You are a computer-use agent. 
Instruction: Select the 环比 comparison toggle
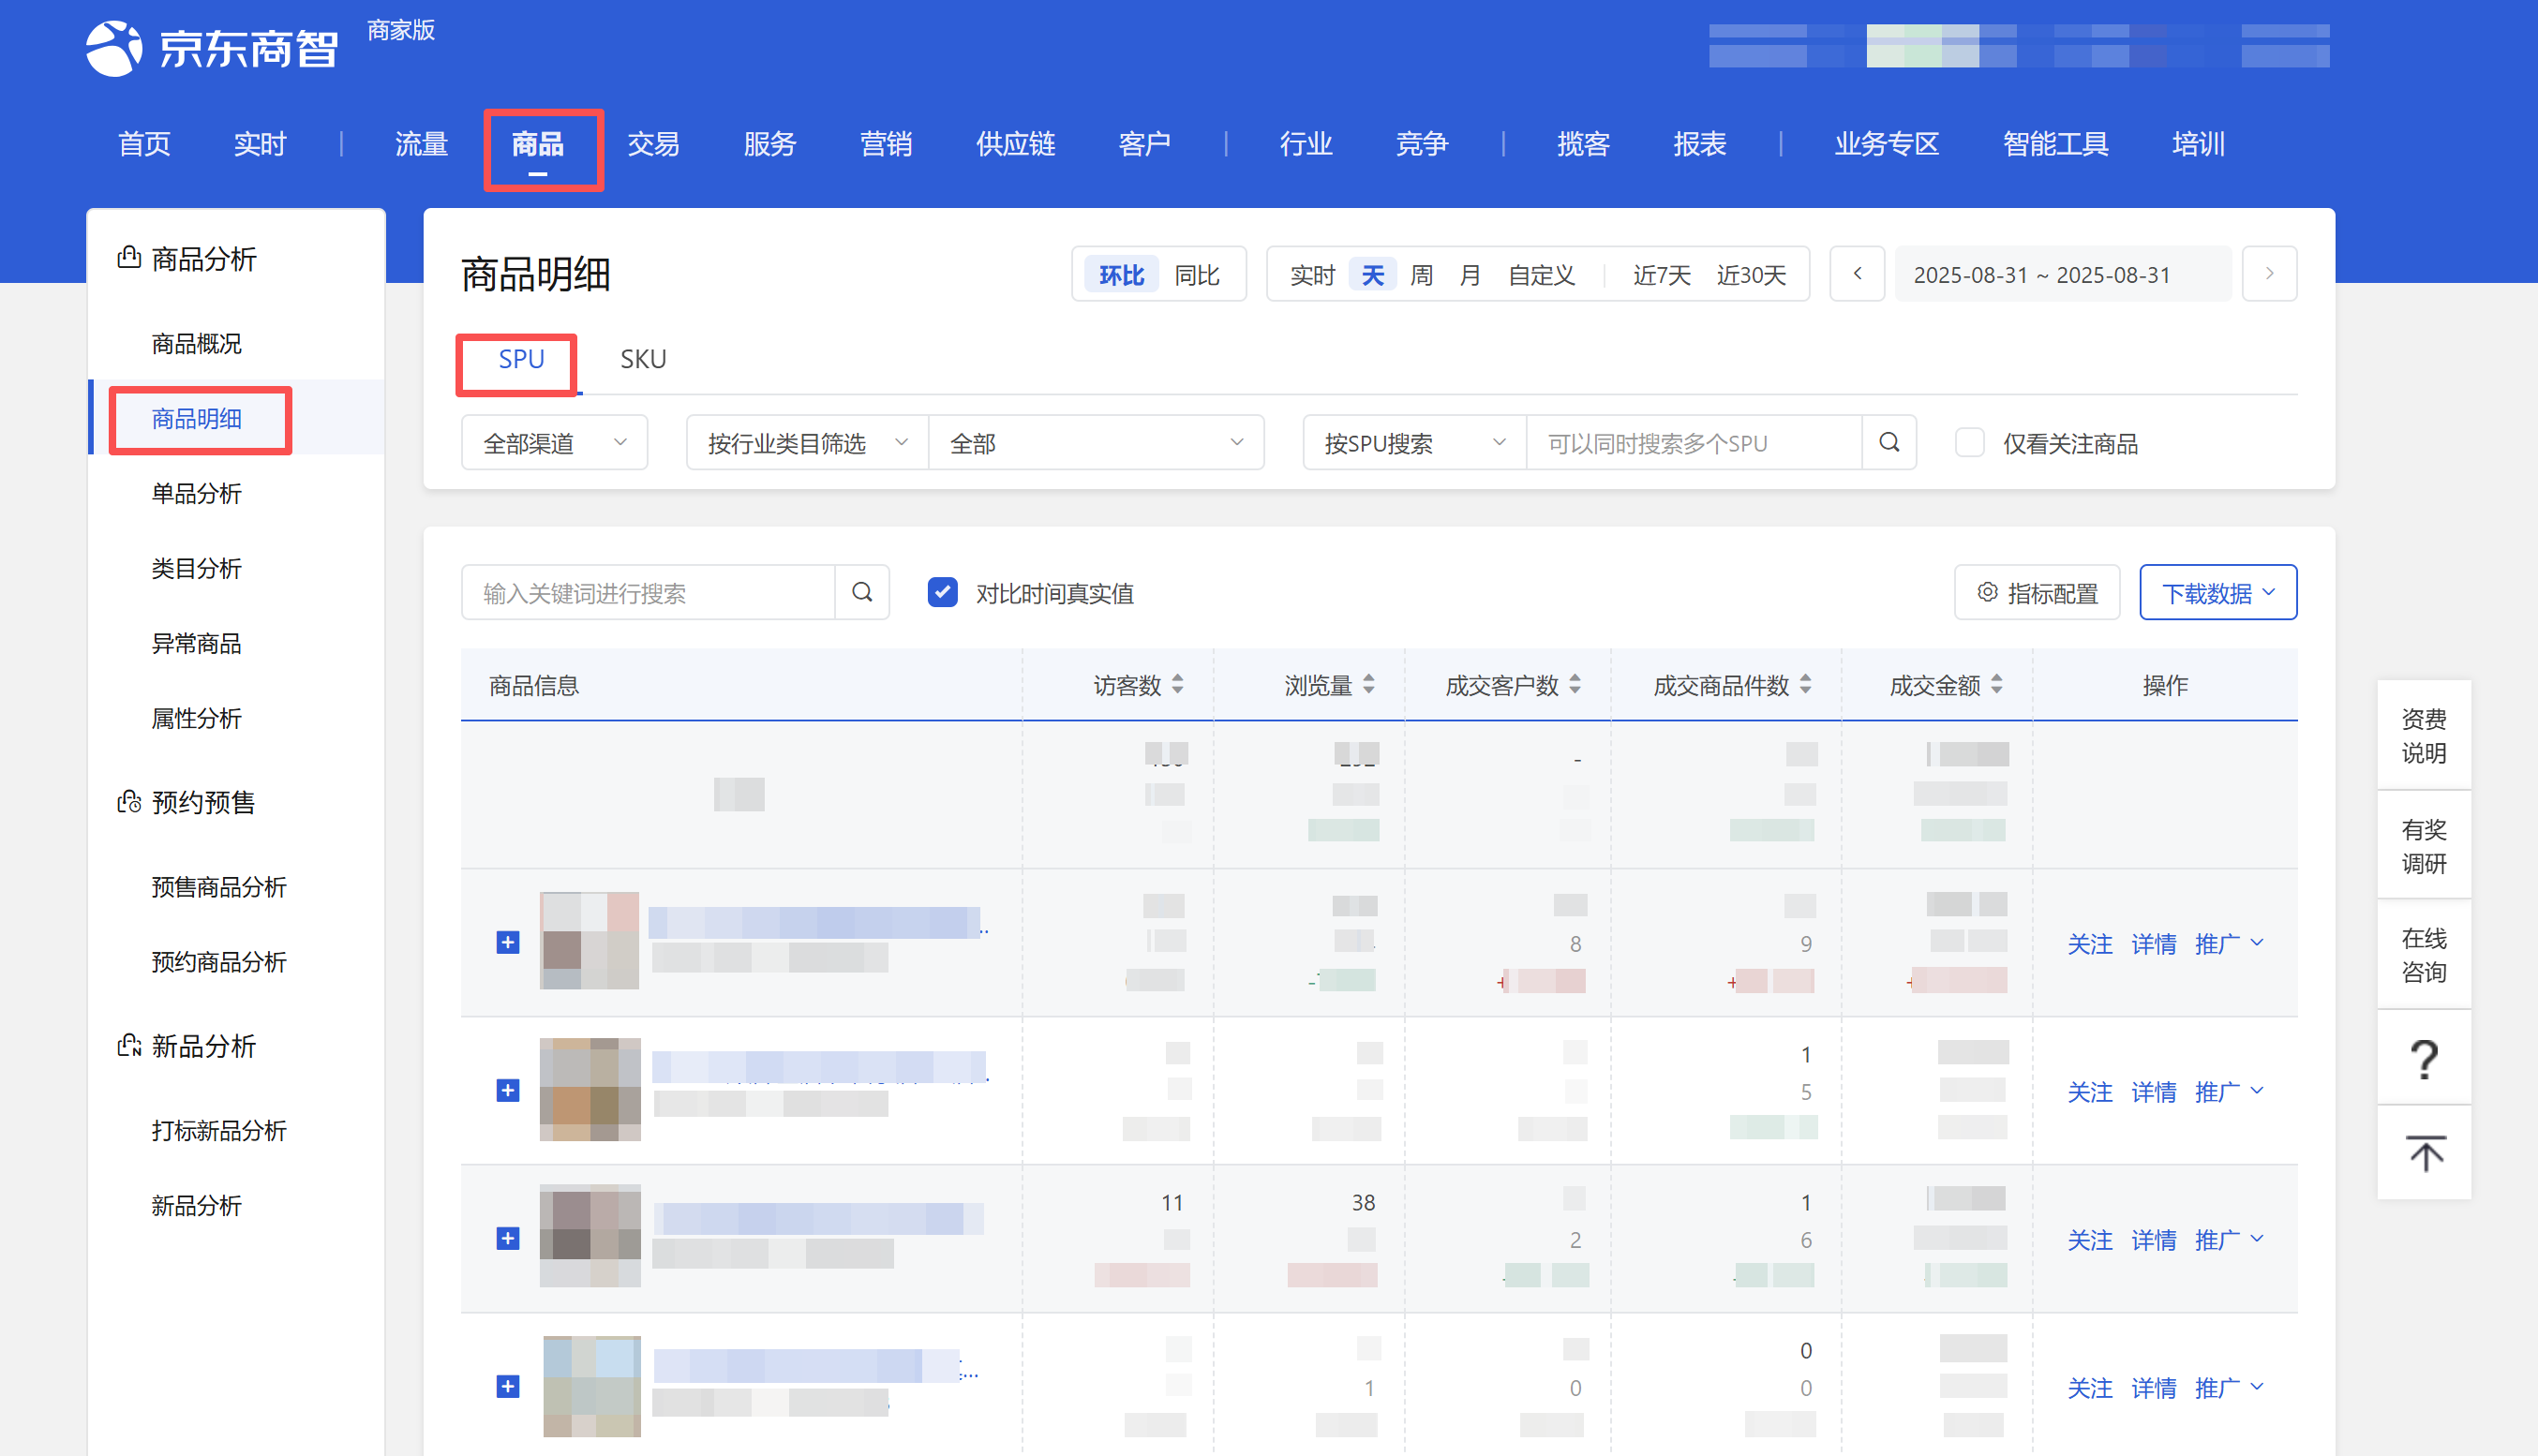tap(1121, 275)
